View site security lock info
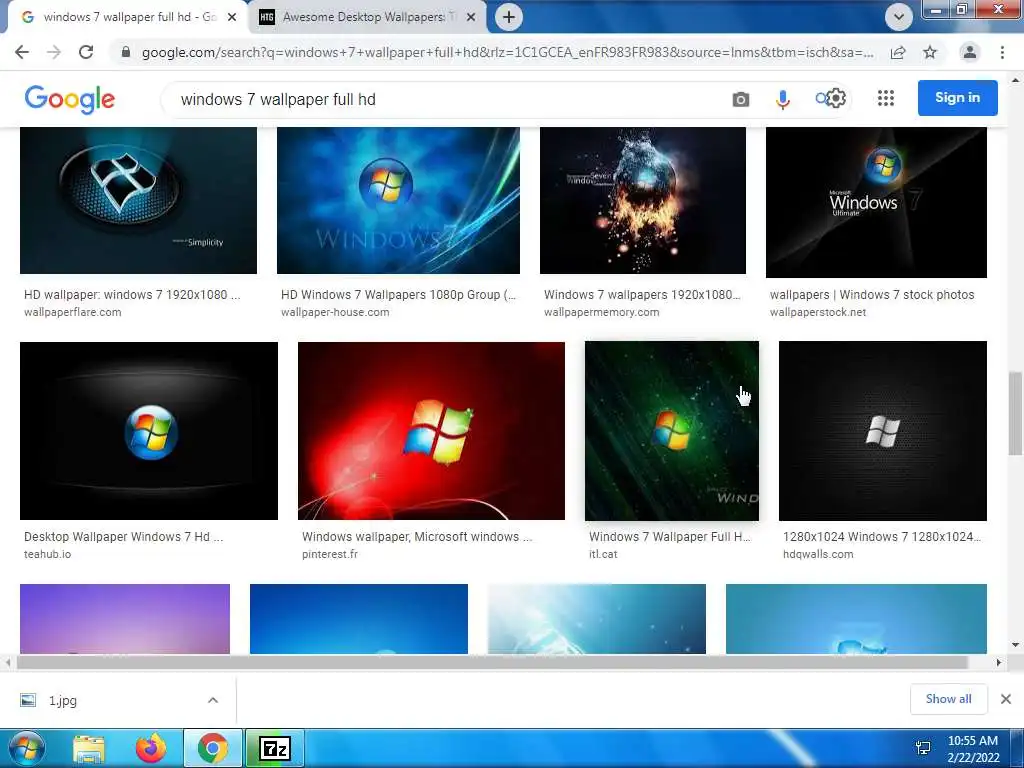The width and height of the screenshot is (1024, 768). pos(126,52)
